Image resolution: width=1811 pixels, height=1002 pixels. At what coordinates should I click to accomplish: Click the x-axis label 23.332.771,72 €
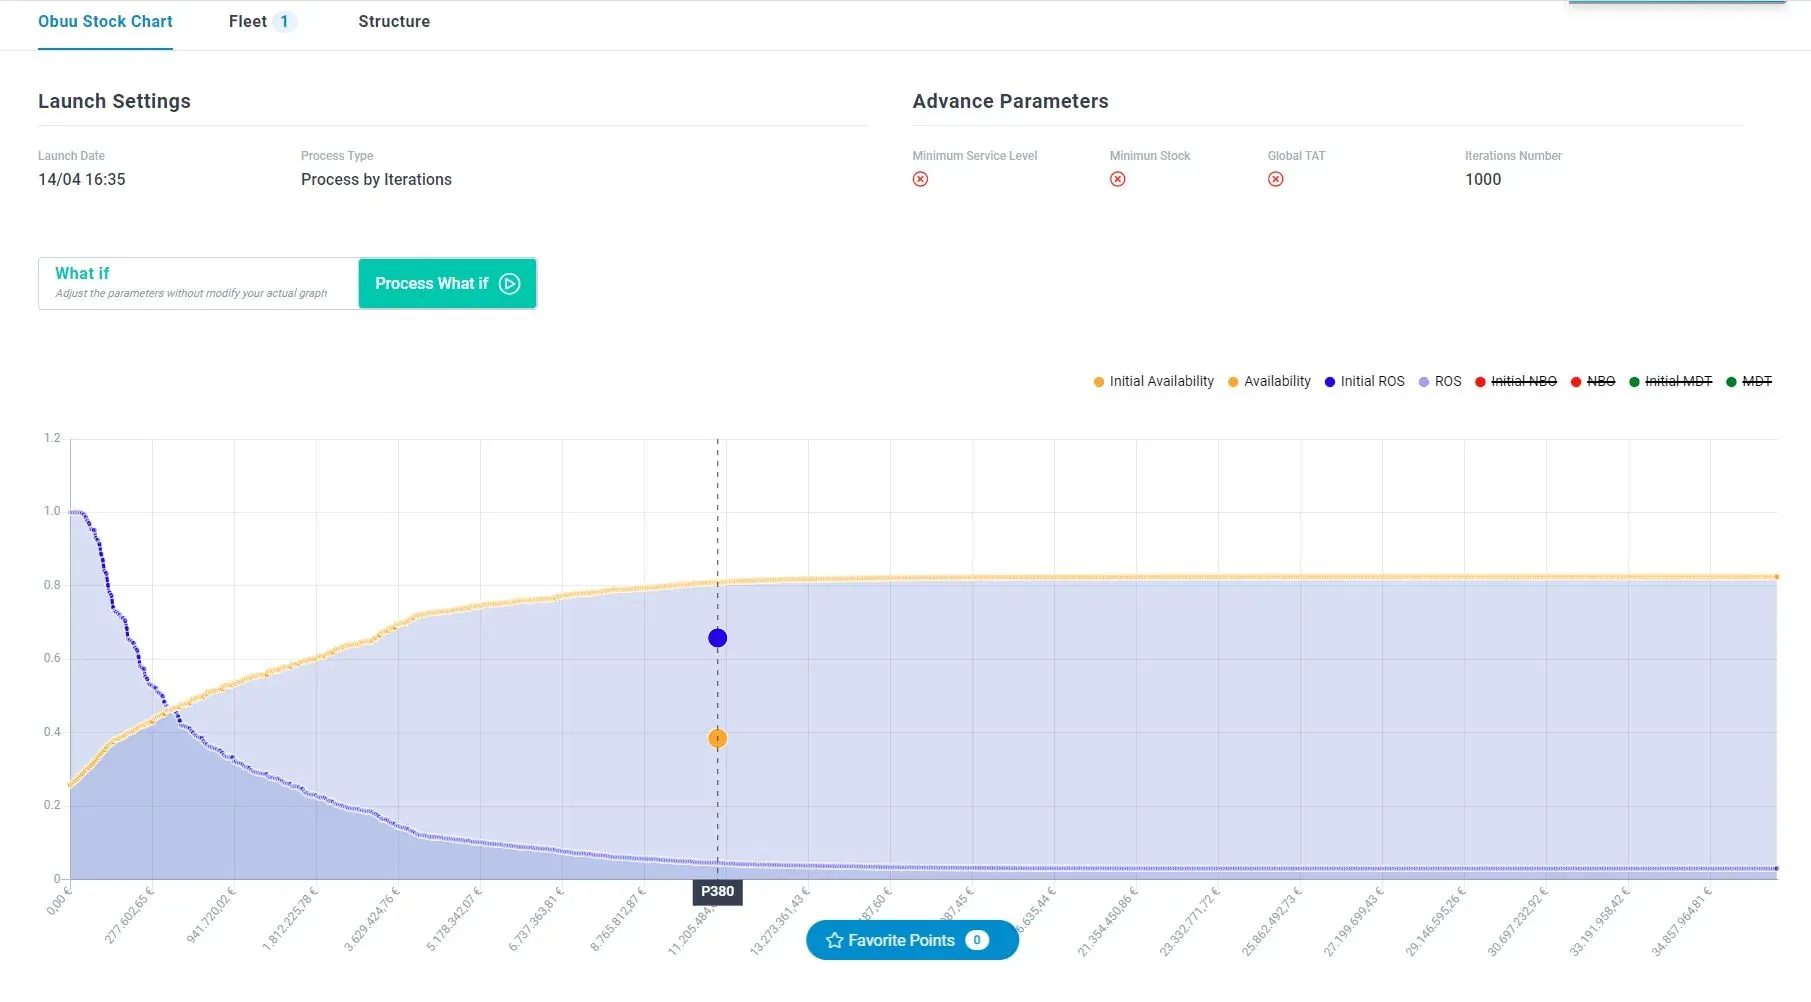pyautogui.click(x=1190, y=921)
